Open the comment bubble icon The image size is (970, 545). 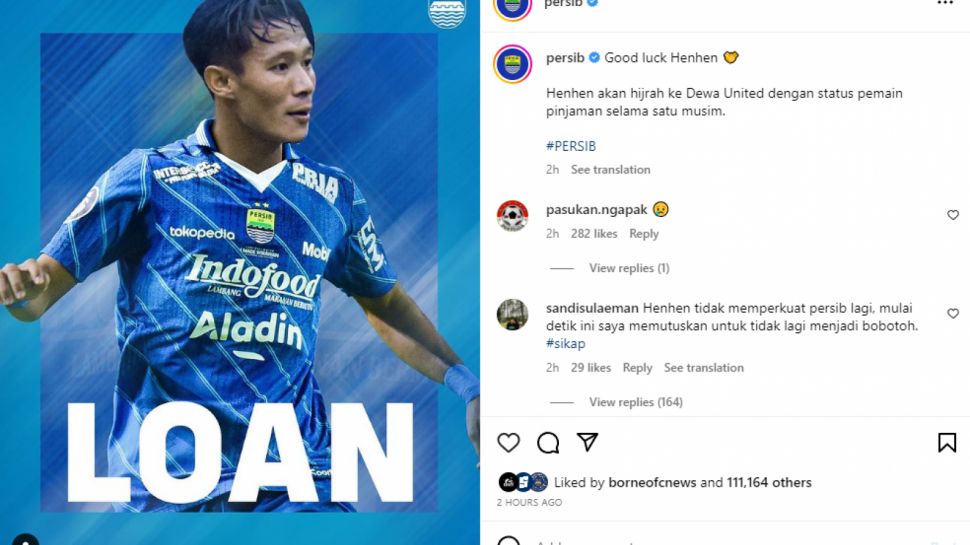[548, 443]
